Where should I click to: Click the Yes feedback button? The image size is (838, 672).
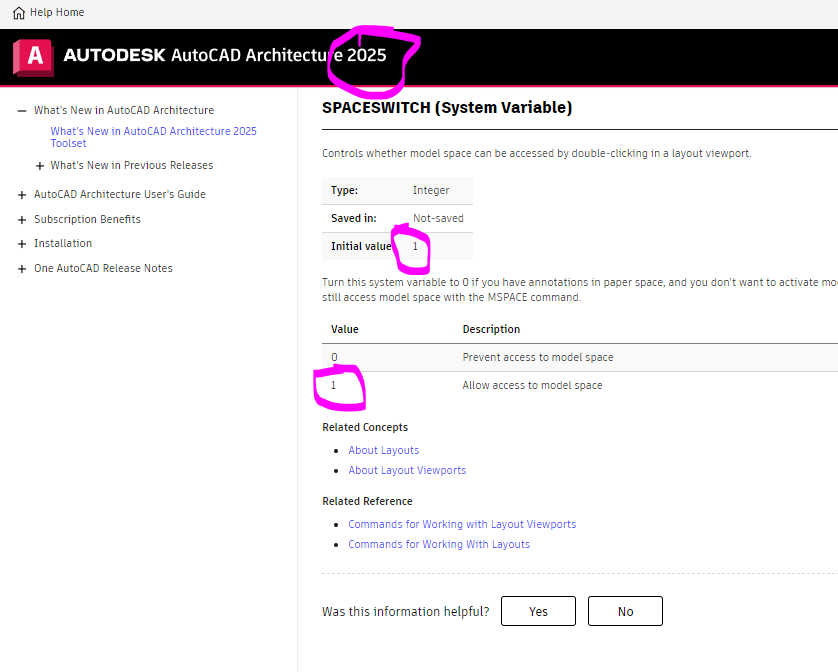(x=538, y=611)
